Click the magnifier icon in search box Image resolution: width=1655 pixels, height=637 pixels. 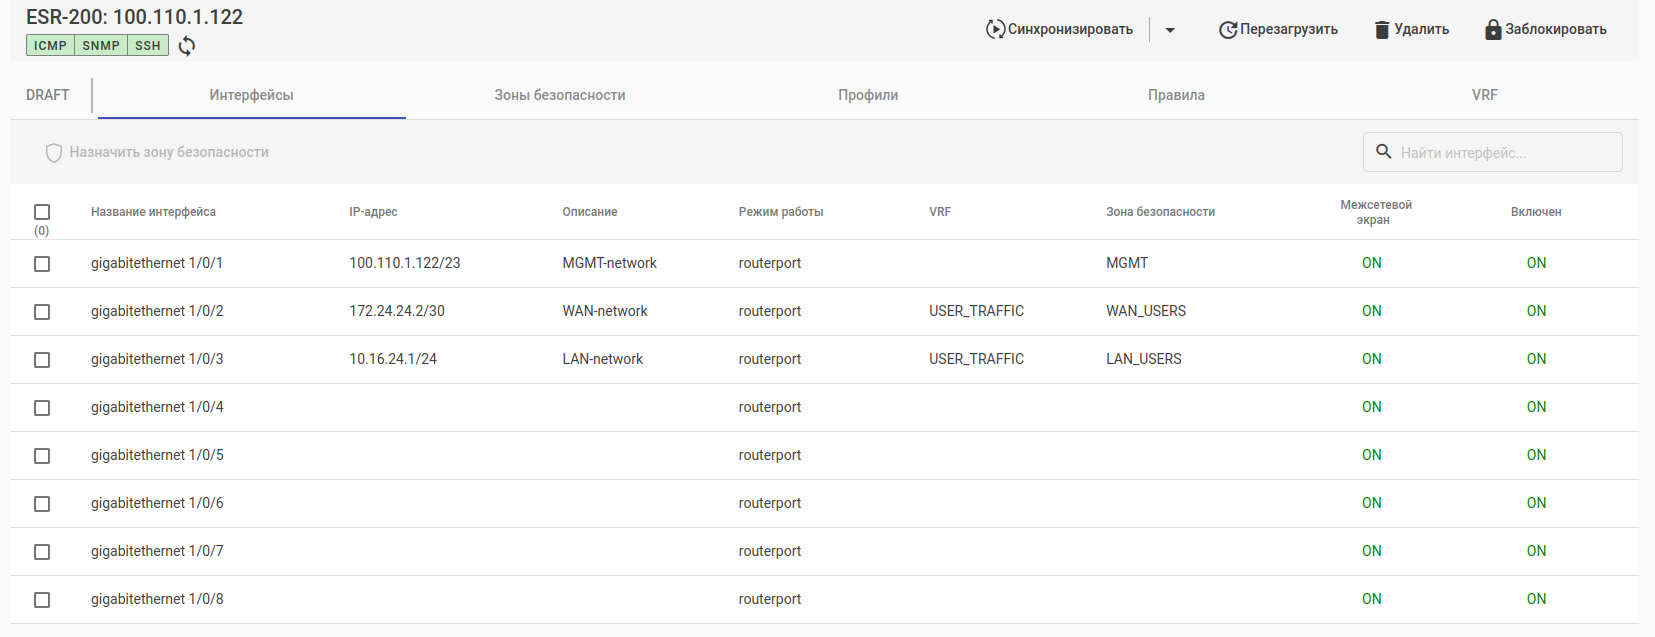coord(1384,152)
